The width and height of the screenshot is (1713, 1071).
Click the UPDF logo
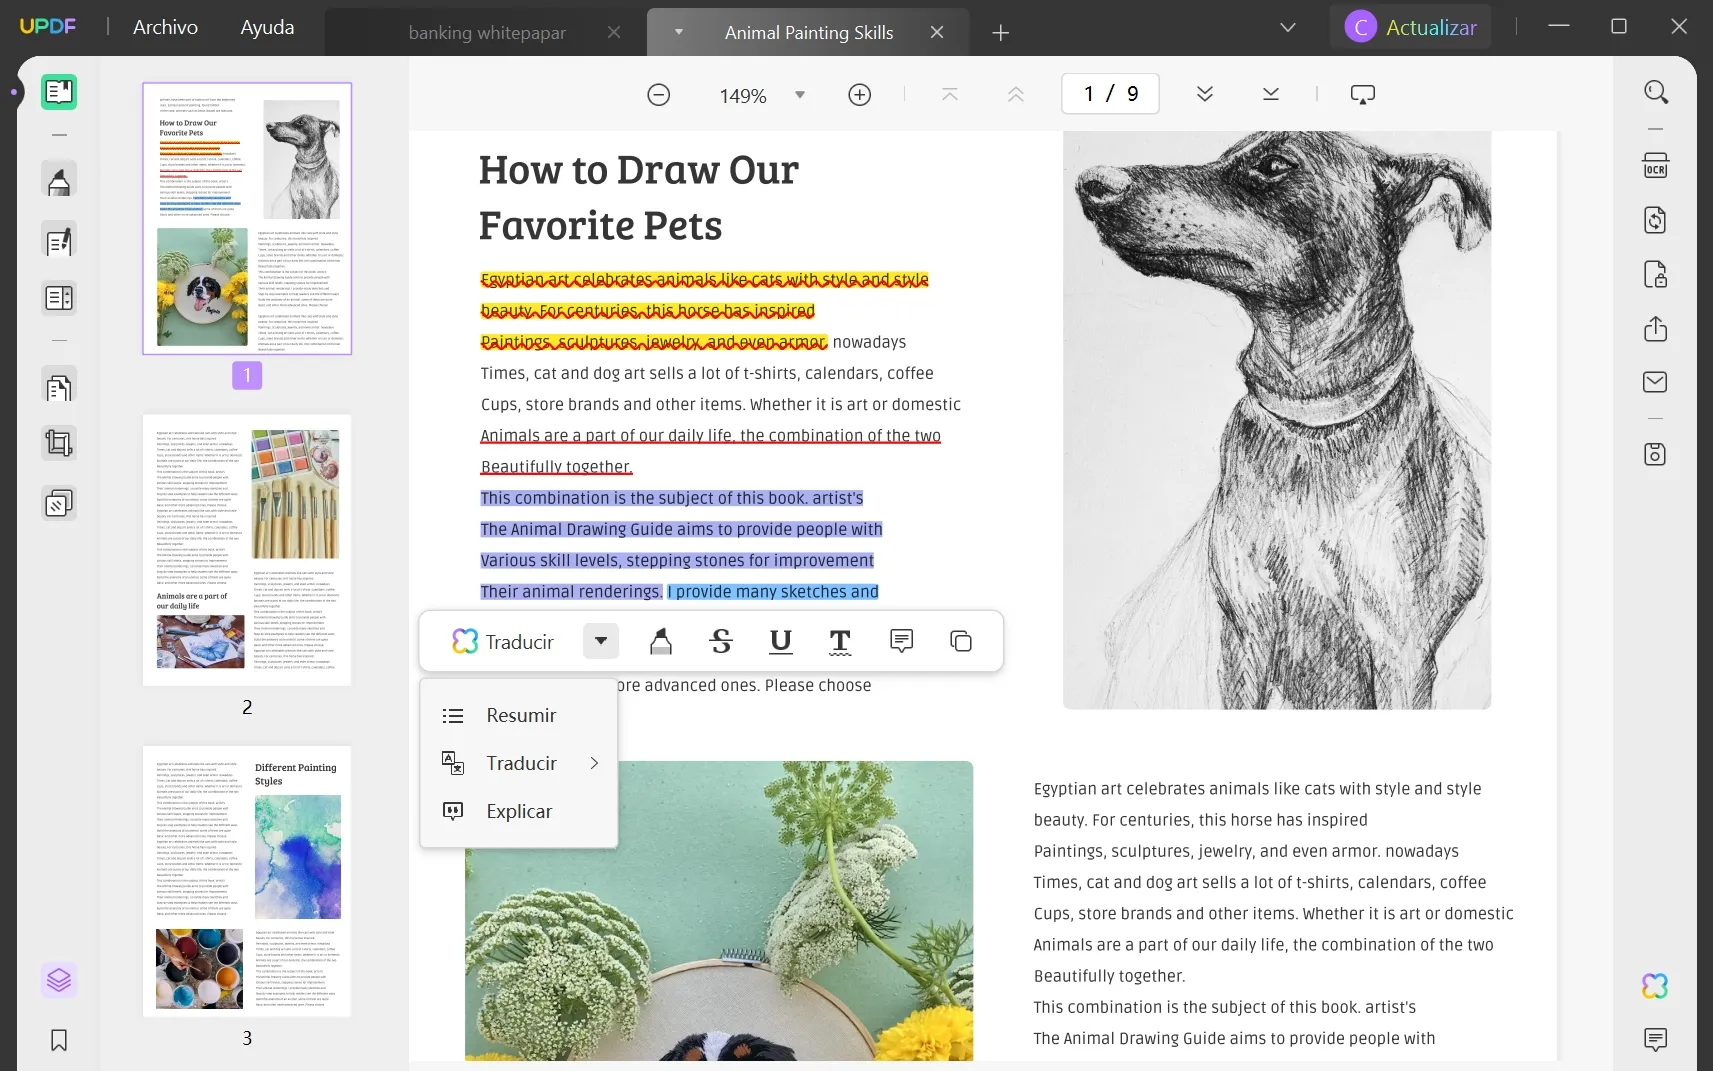pyautogui.click(x=47, y=26)
